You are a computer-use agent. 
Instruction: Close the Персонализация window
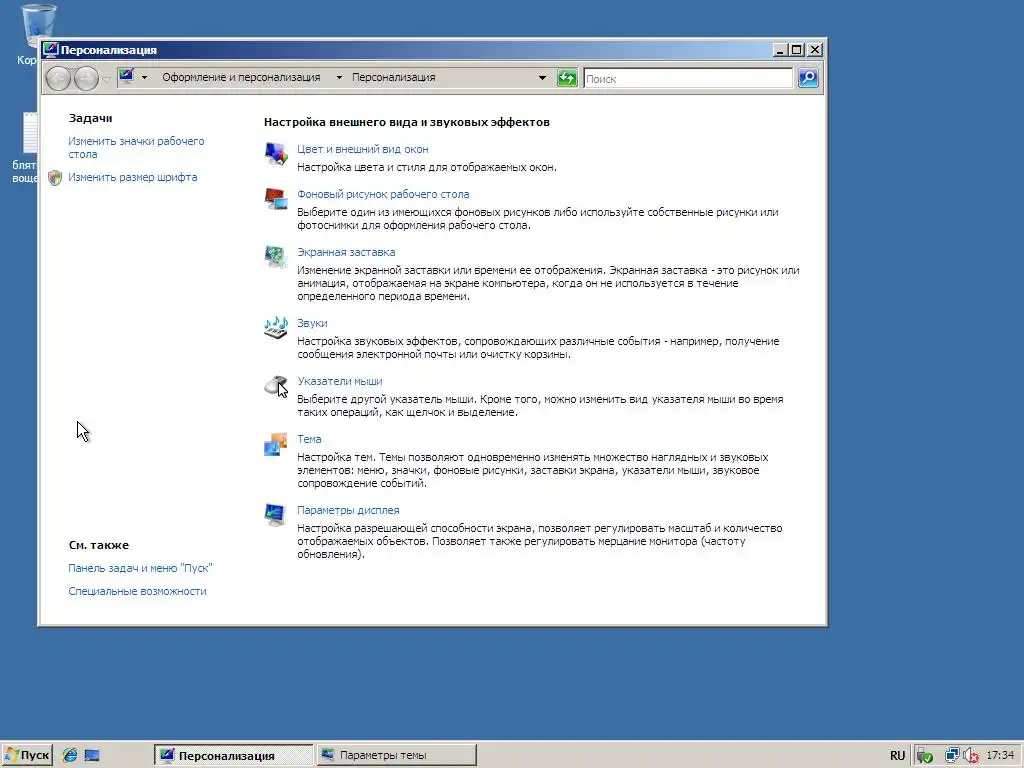(x=815, y=50)
